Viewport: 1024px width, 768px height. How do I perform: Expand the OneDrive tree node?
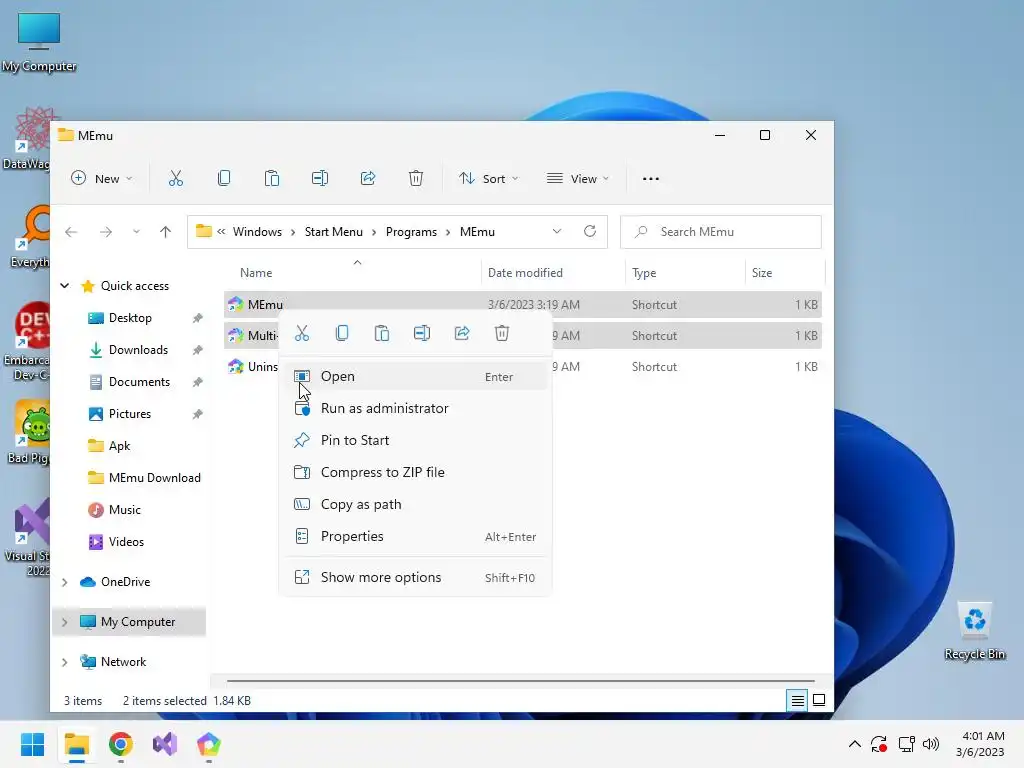tap(65, 582)
